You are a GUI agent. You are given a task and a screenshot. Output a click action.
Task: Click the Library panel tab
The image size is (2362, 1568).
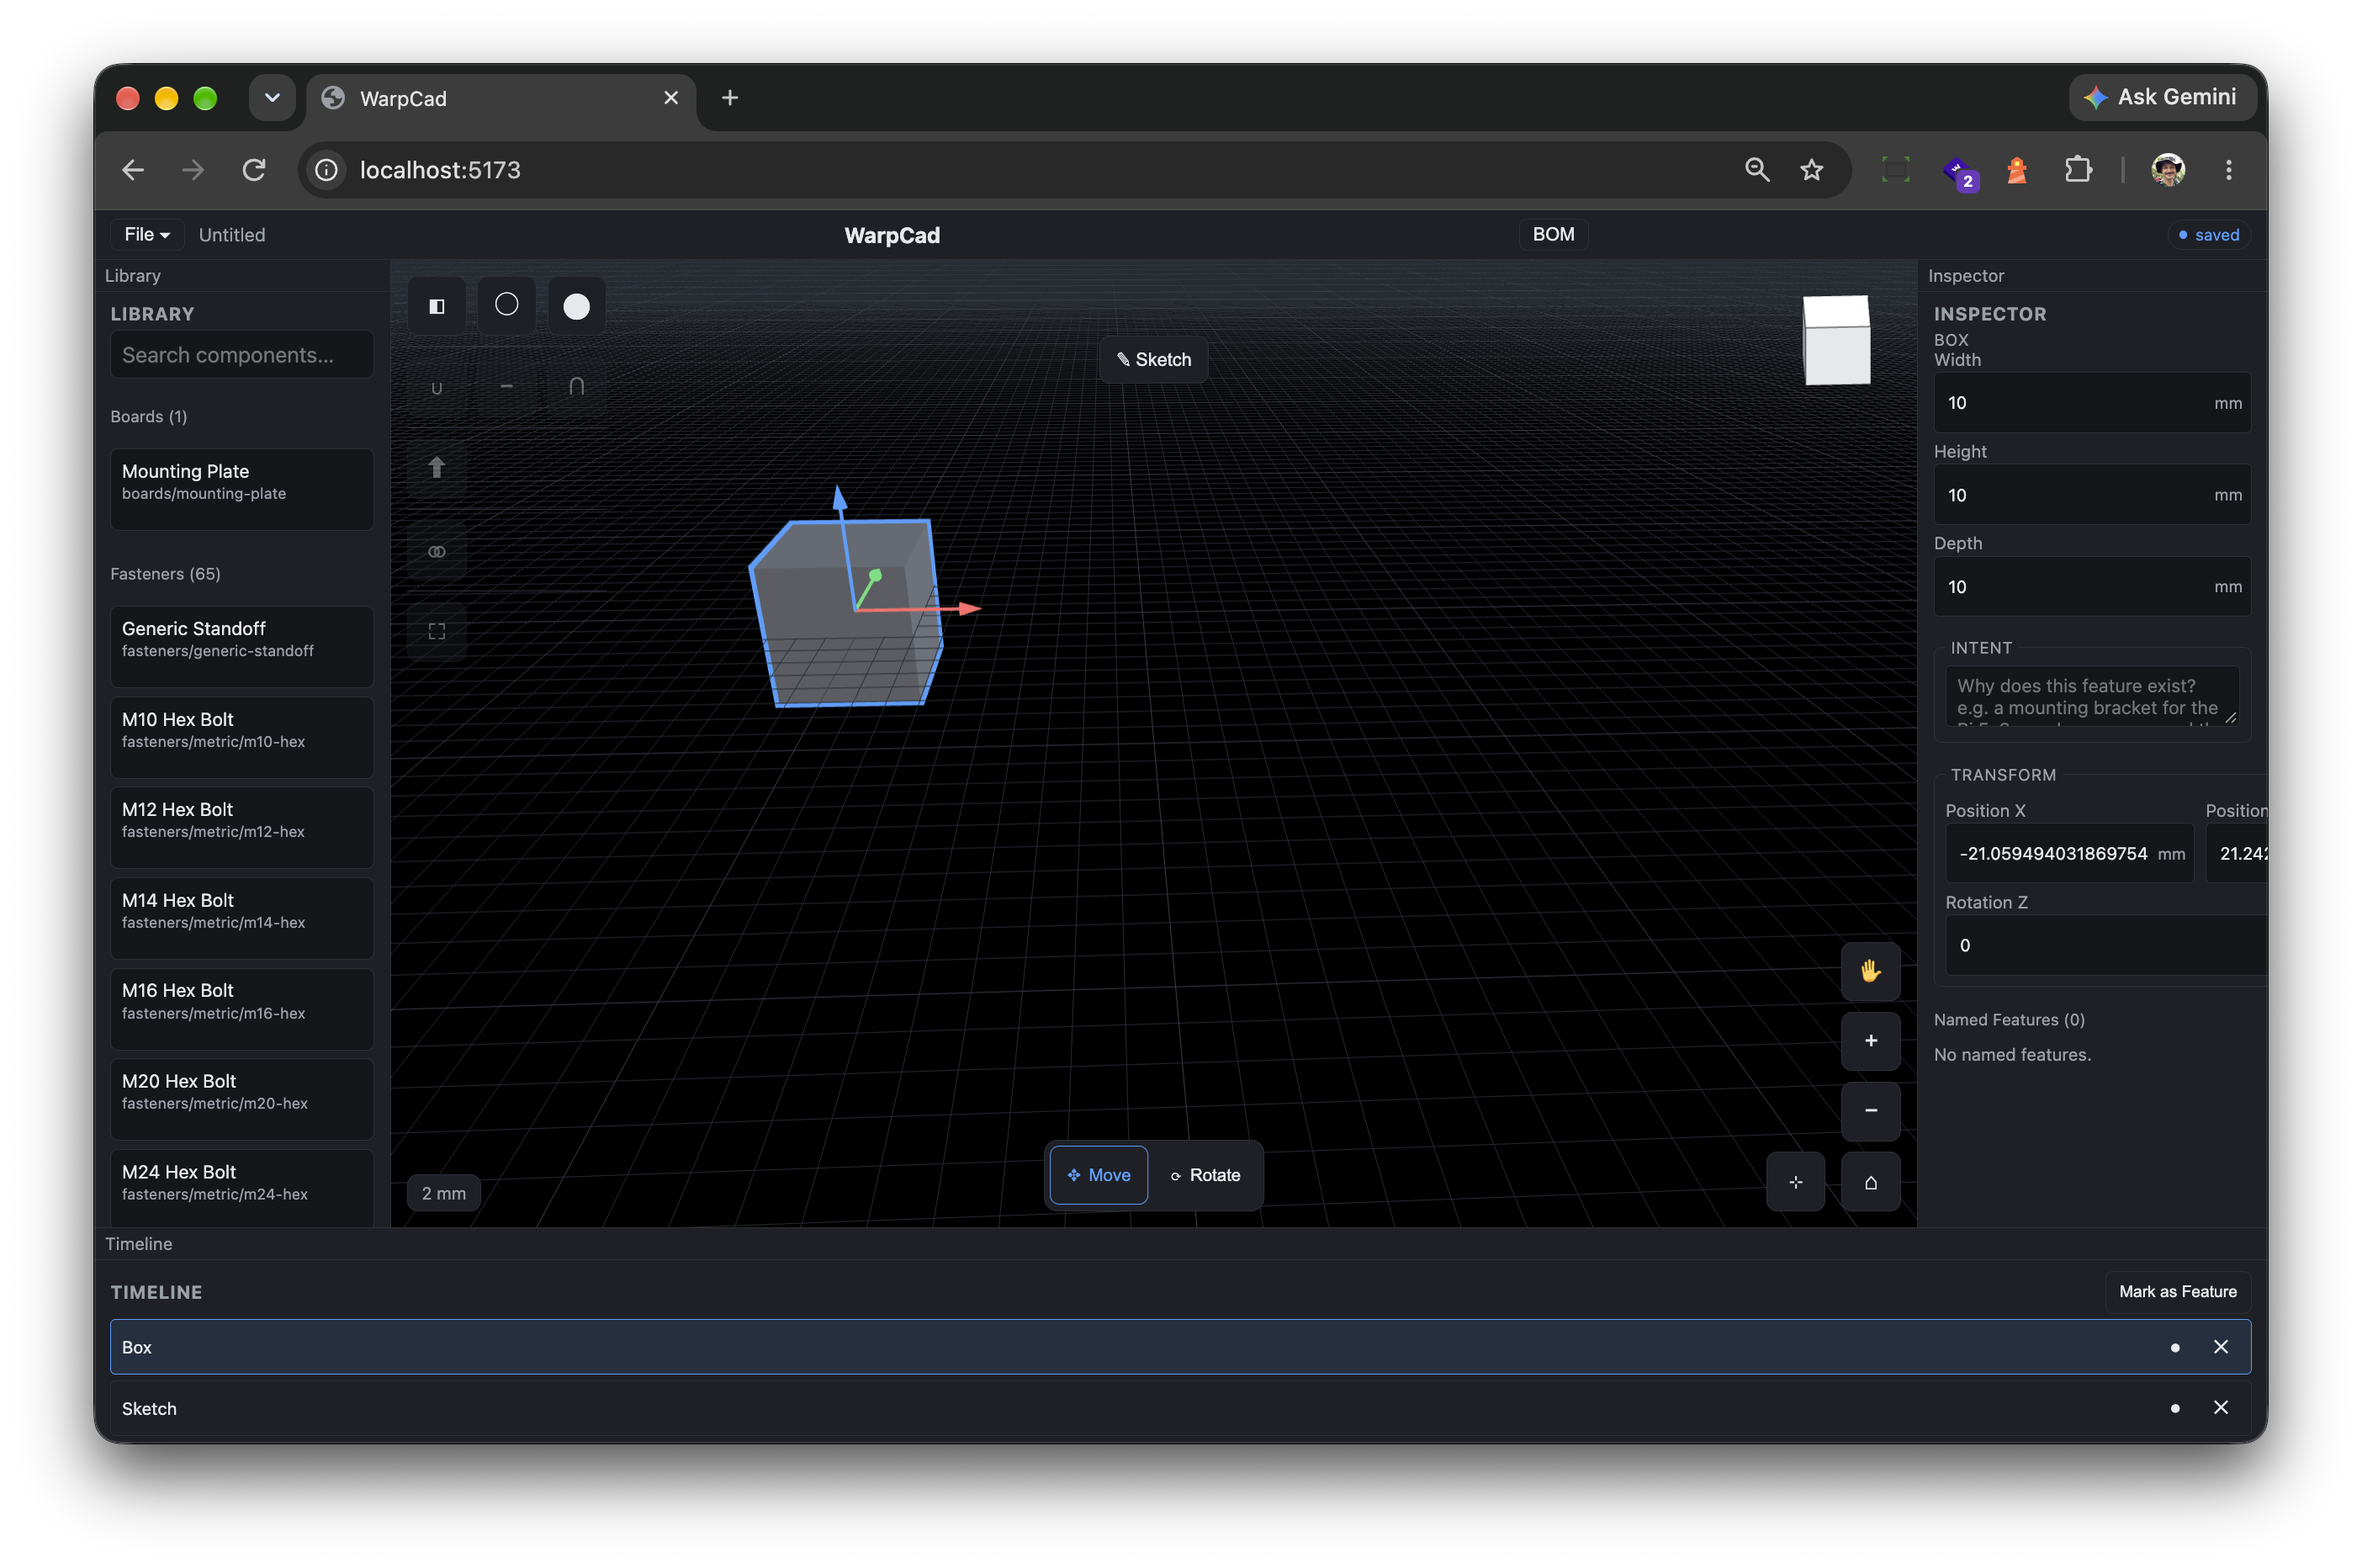point(133,276)
